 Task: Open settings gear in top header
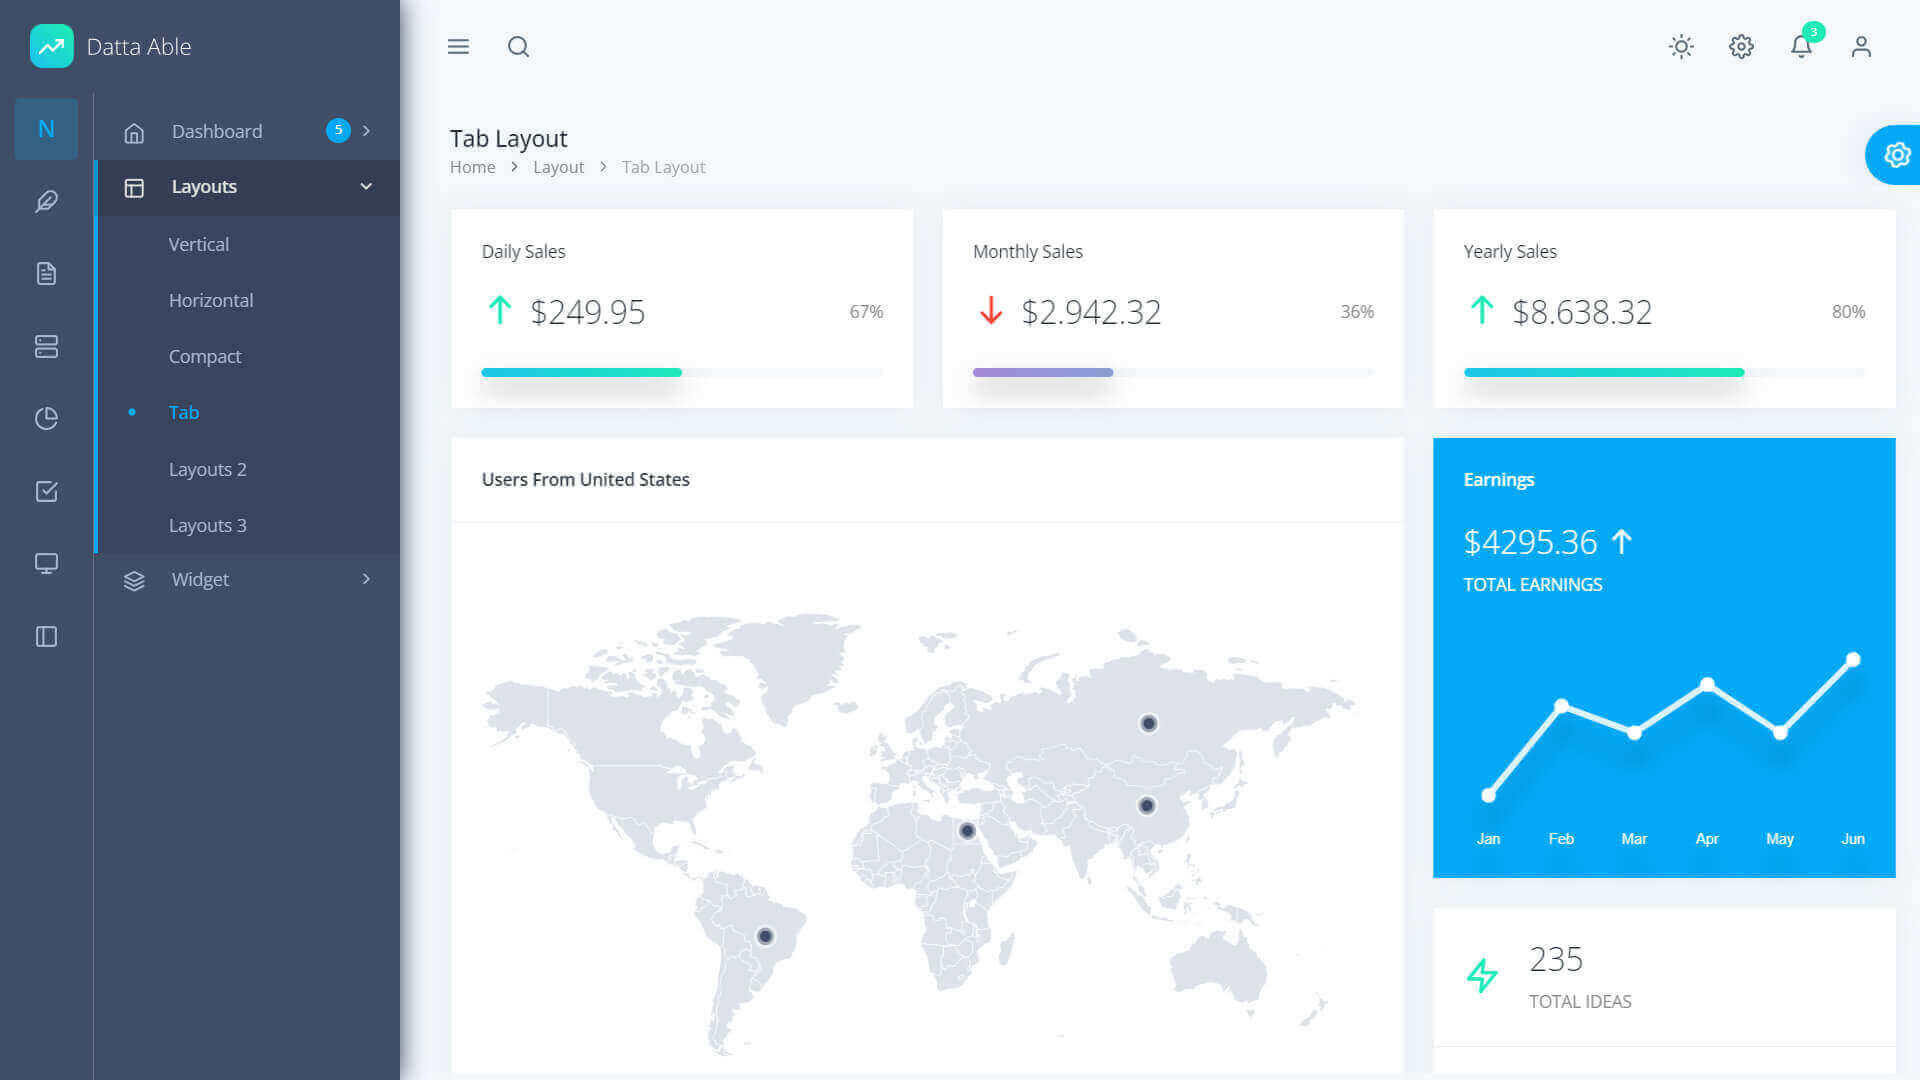(x=1741, y=47)
